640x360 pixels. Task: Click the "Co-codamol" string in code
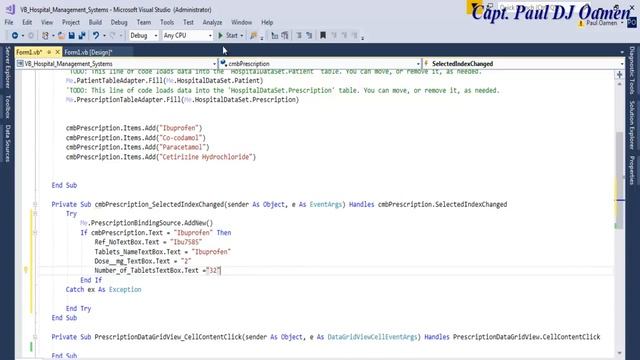[x=181, y=138]
